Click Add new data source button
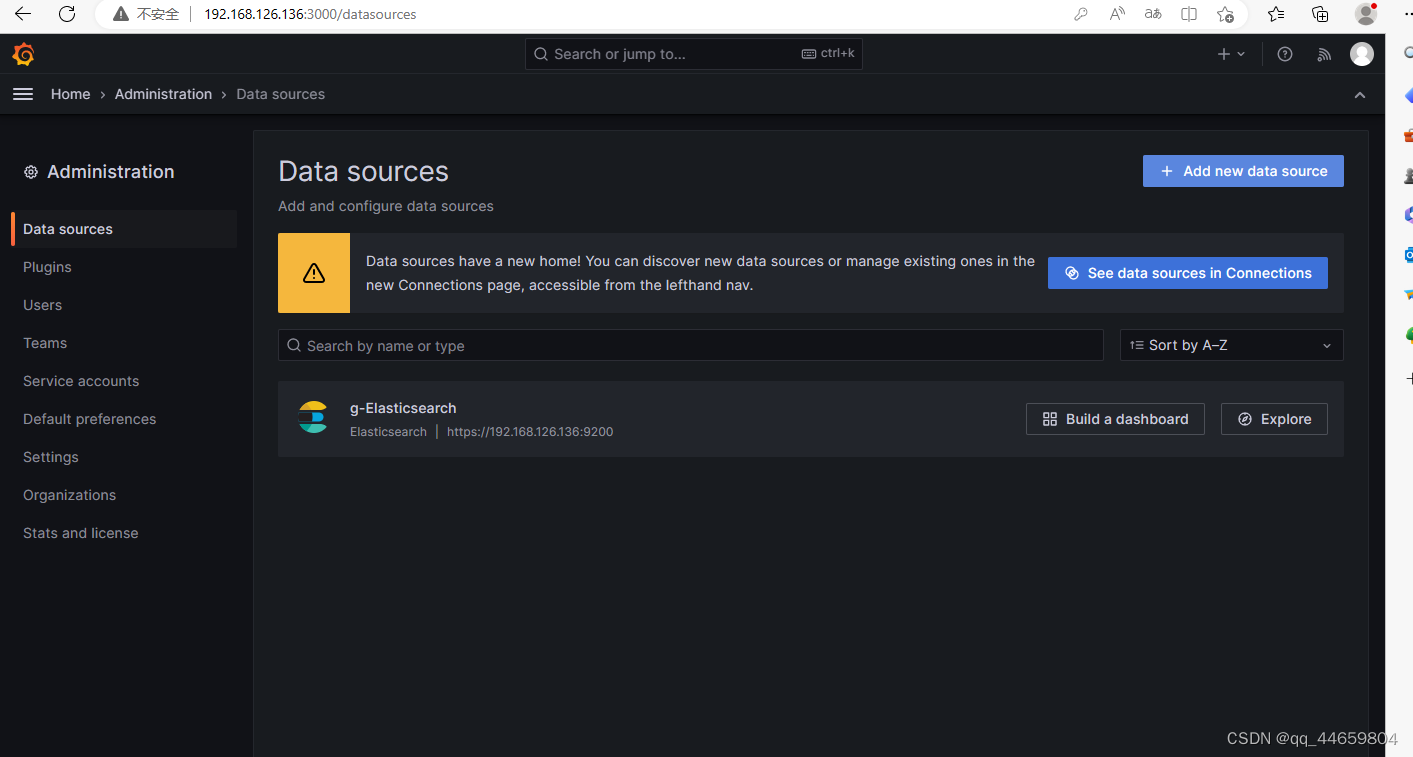This screenshot has width=1413, height=757. [x=1243, y=171]
